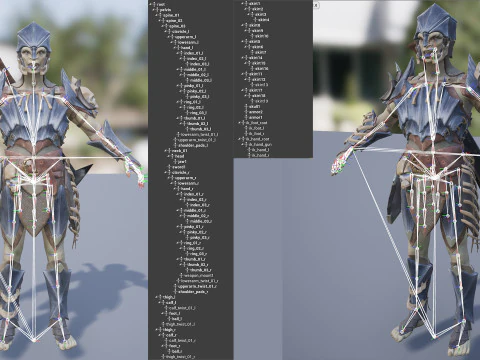Click the bone icon beside hand_r
480x360 pixels.
179,189
